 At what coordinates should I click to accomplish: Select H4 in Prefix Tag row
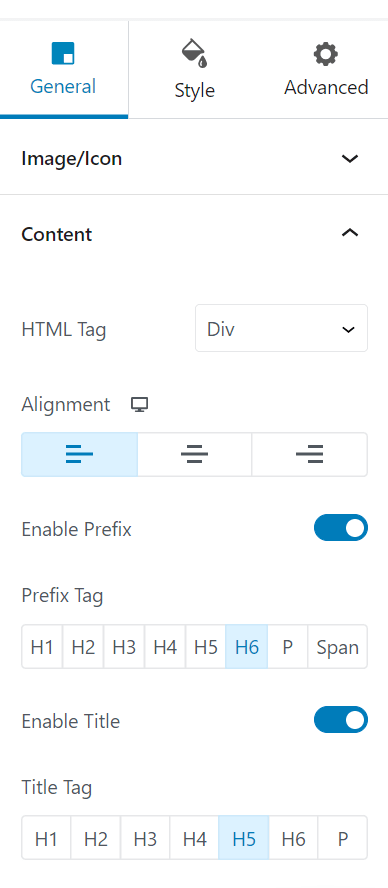(x=165, y=647)
